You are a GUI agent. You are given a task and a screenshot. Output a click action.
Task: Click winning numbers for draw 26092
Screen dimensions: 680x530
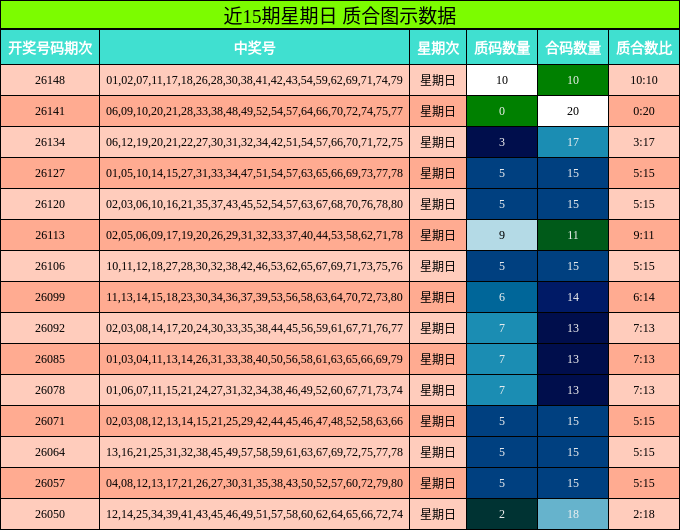tap(255, 328)
